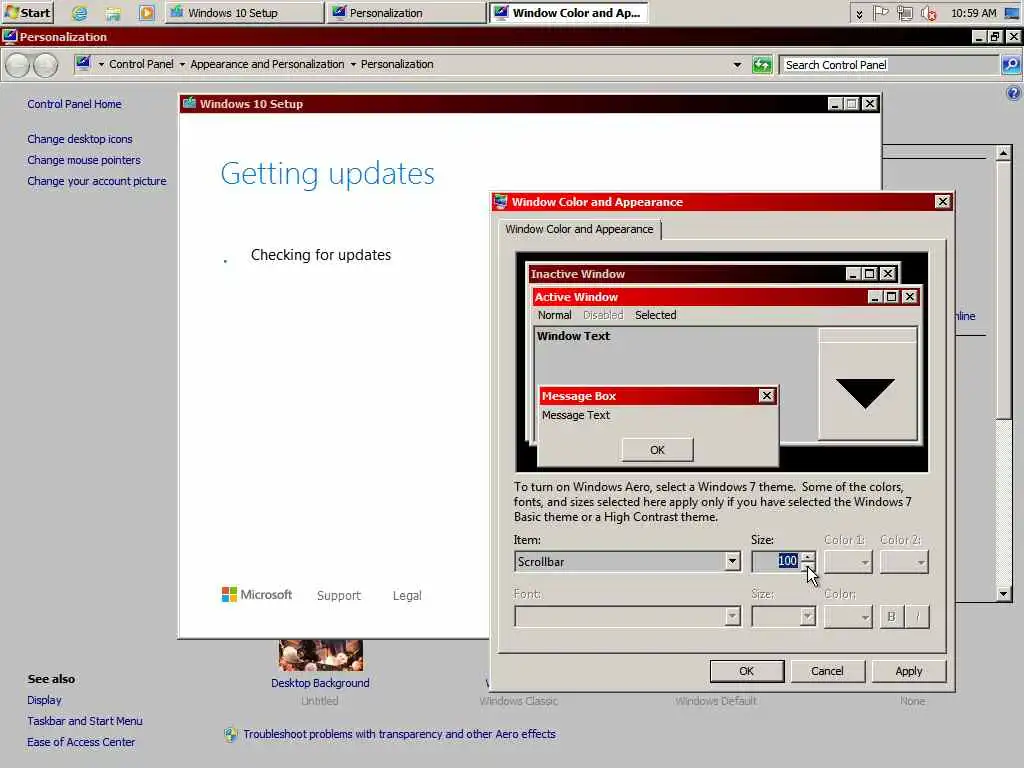1024x768 pixels.
Task: Click the volume tray icon
Action: pyautogui.click(x=928, y=13)
